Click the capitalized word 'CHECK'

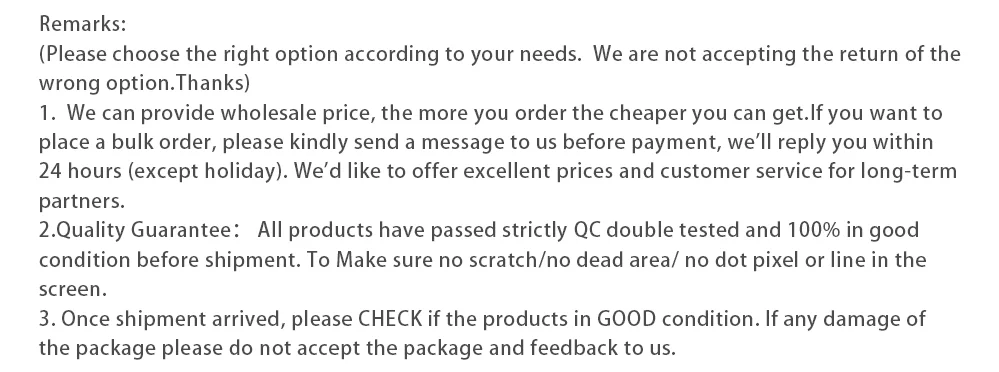pyautogui.click(x=391, y=318)
